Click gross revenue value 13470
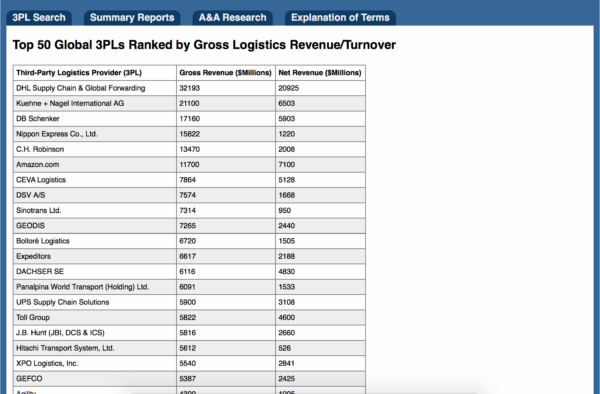The image size is (600, 394). click(x=190, y=149)
